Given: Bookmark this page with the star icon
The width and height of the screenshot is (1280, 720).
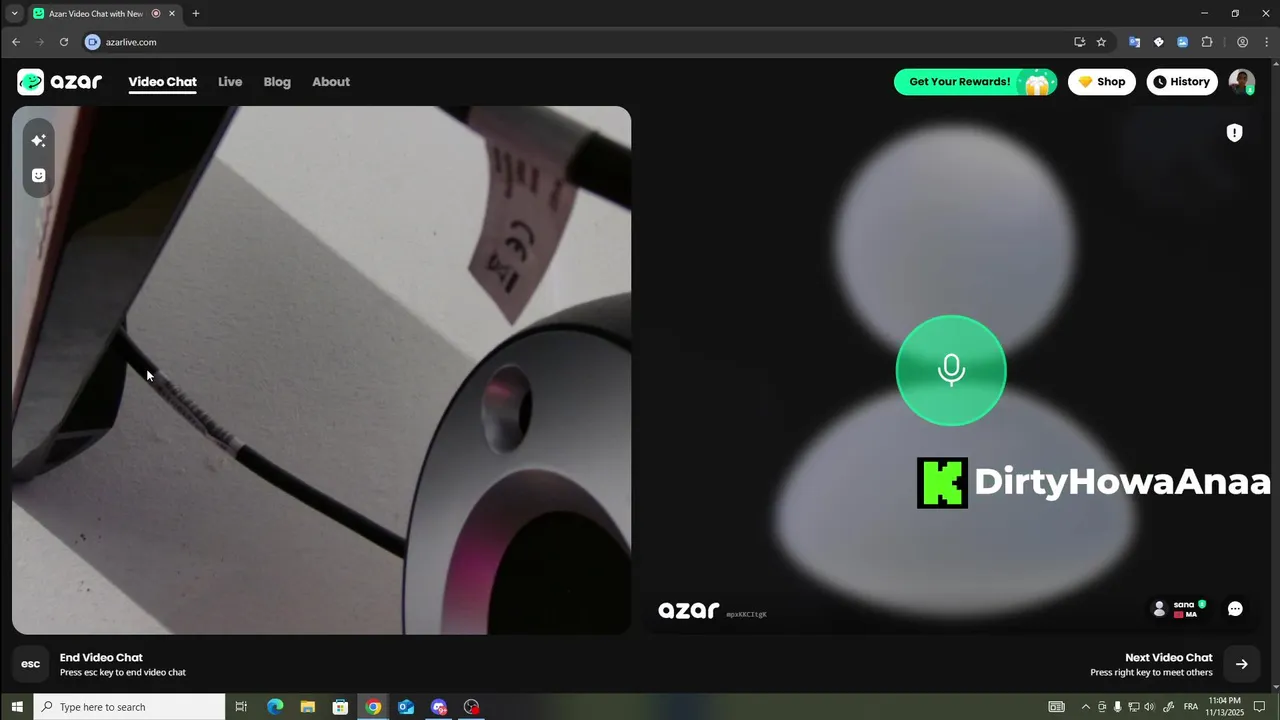Looking at the screenshot, I should pos(1101,42).
